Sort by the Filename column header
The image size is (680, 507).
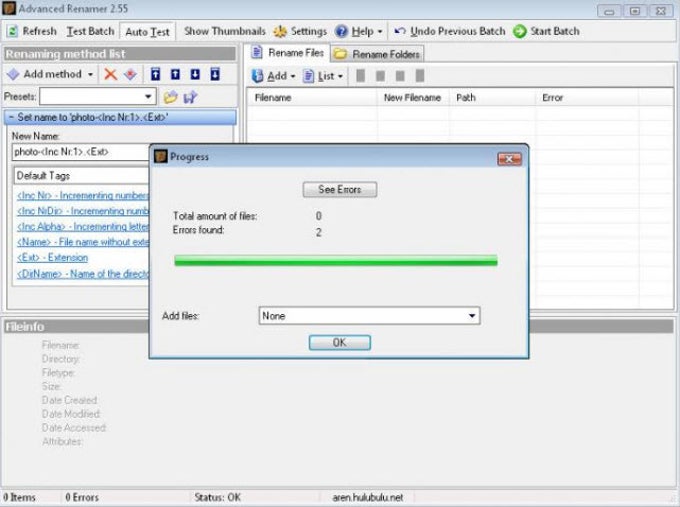(x=312, y=98)
